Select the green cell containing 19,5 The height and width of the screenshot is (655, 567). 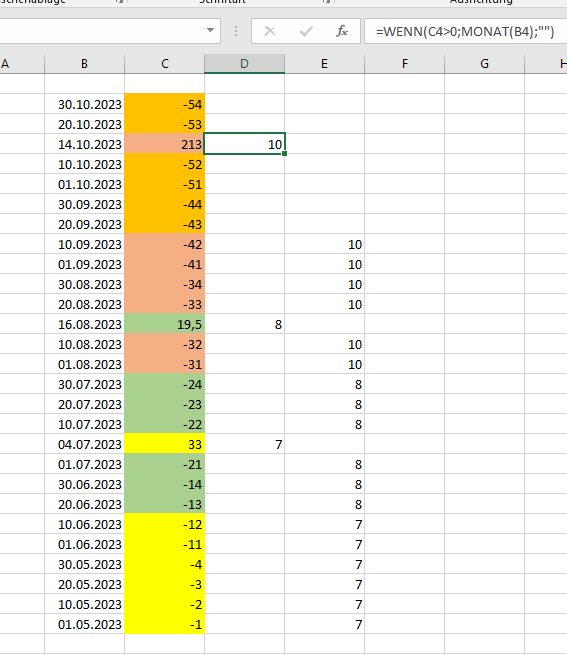(x=165, y=324)
